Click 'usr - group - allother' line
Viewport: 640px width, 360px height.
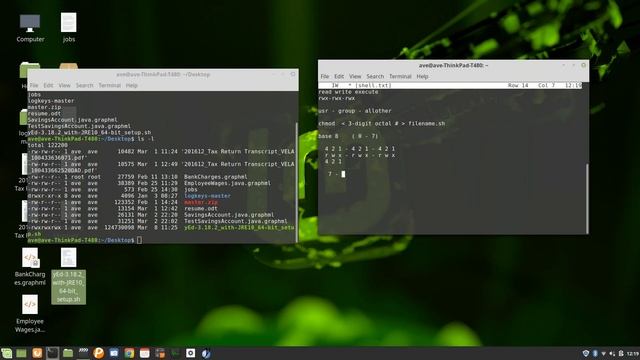tap(355, 111)
